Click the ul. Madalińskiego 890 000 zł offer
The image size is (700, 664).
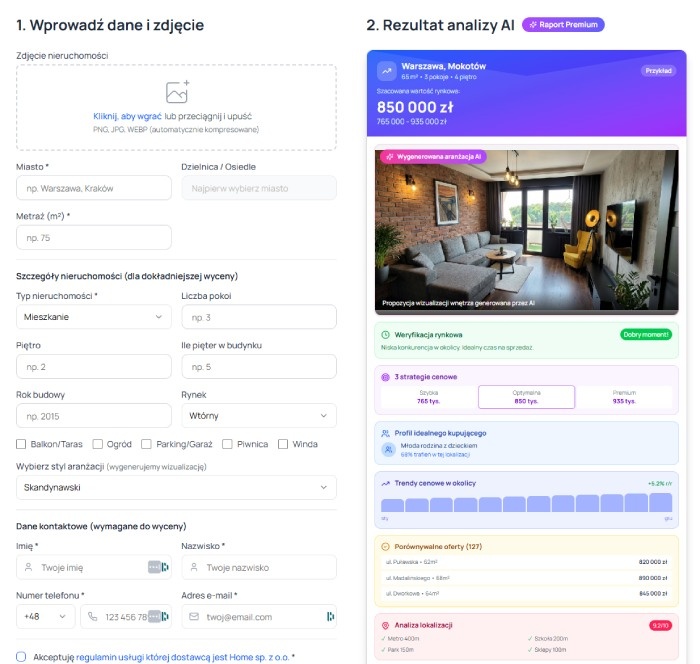tap(526, 578)
